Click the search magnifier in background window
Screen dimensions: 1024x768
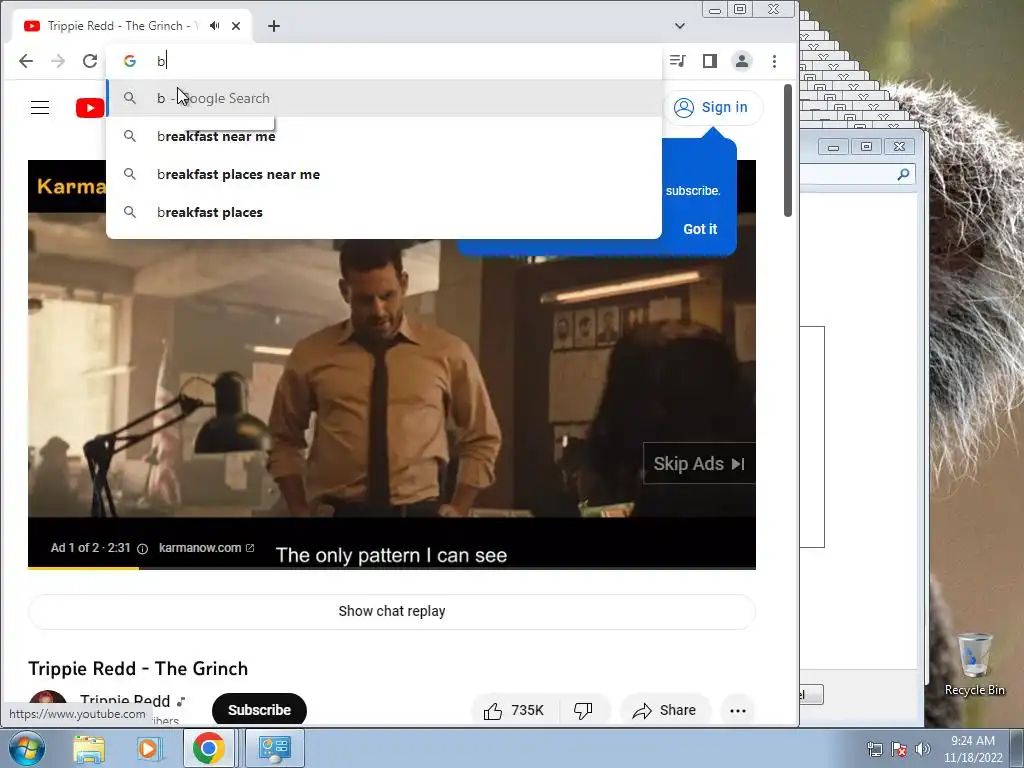click(903, 174)
